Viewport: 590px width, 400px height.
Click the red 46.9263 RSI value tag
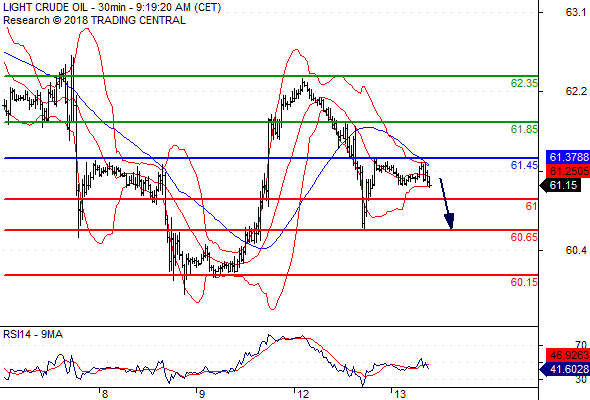point(568,355)
